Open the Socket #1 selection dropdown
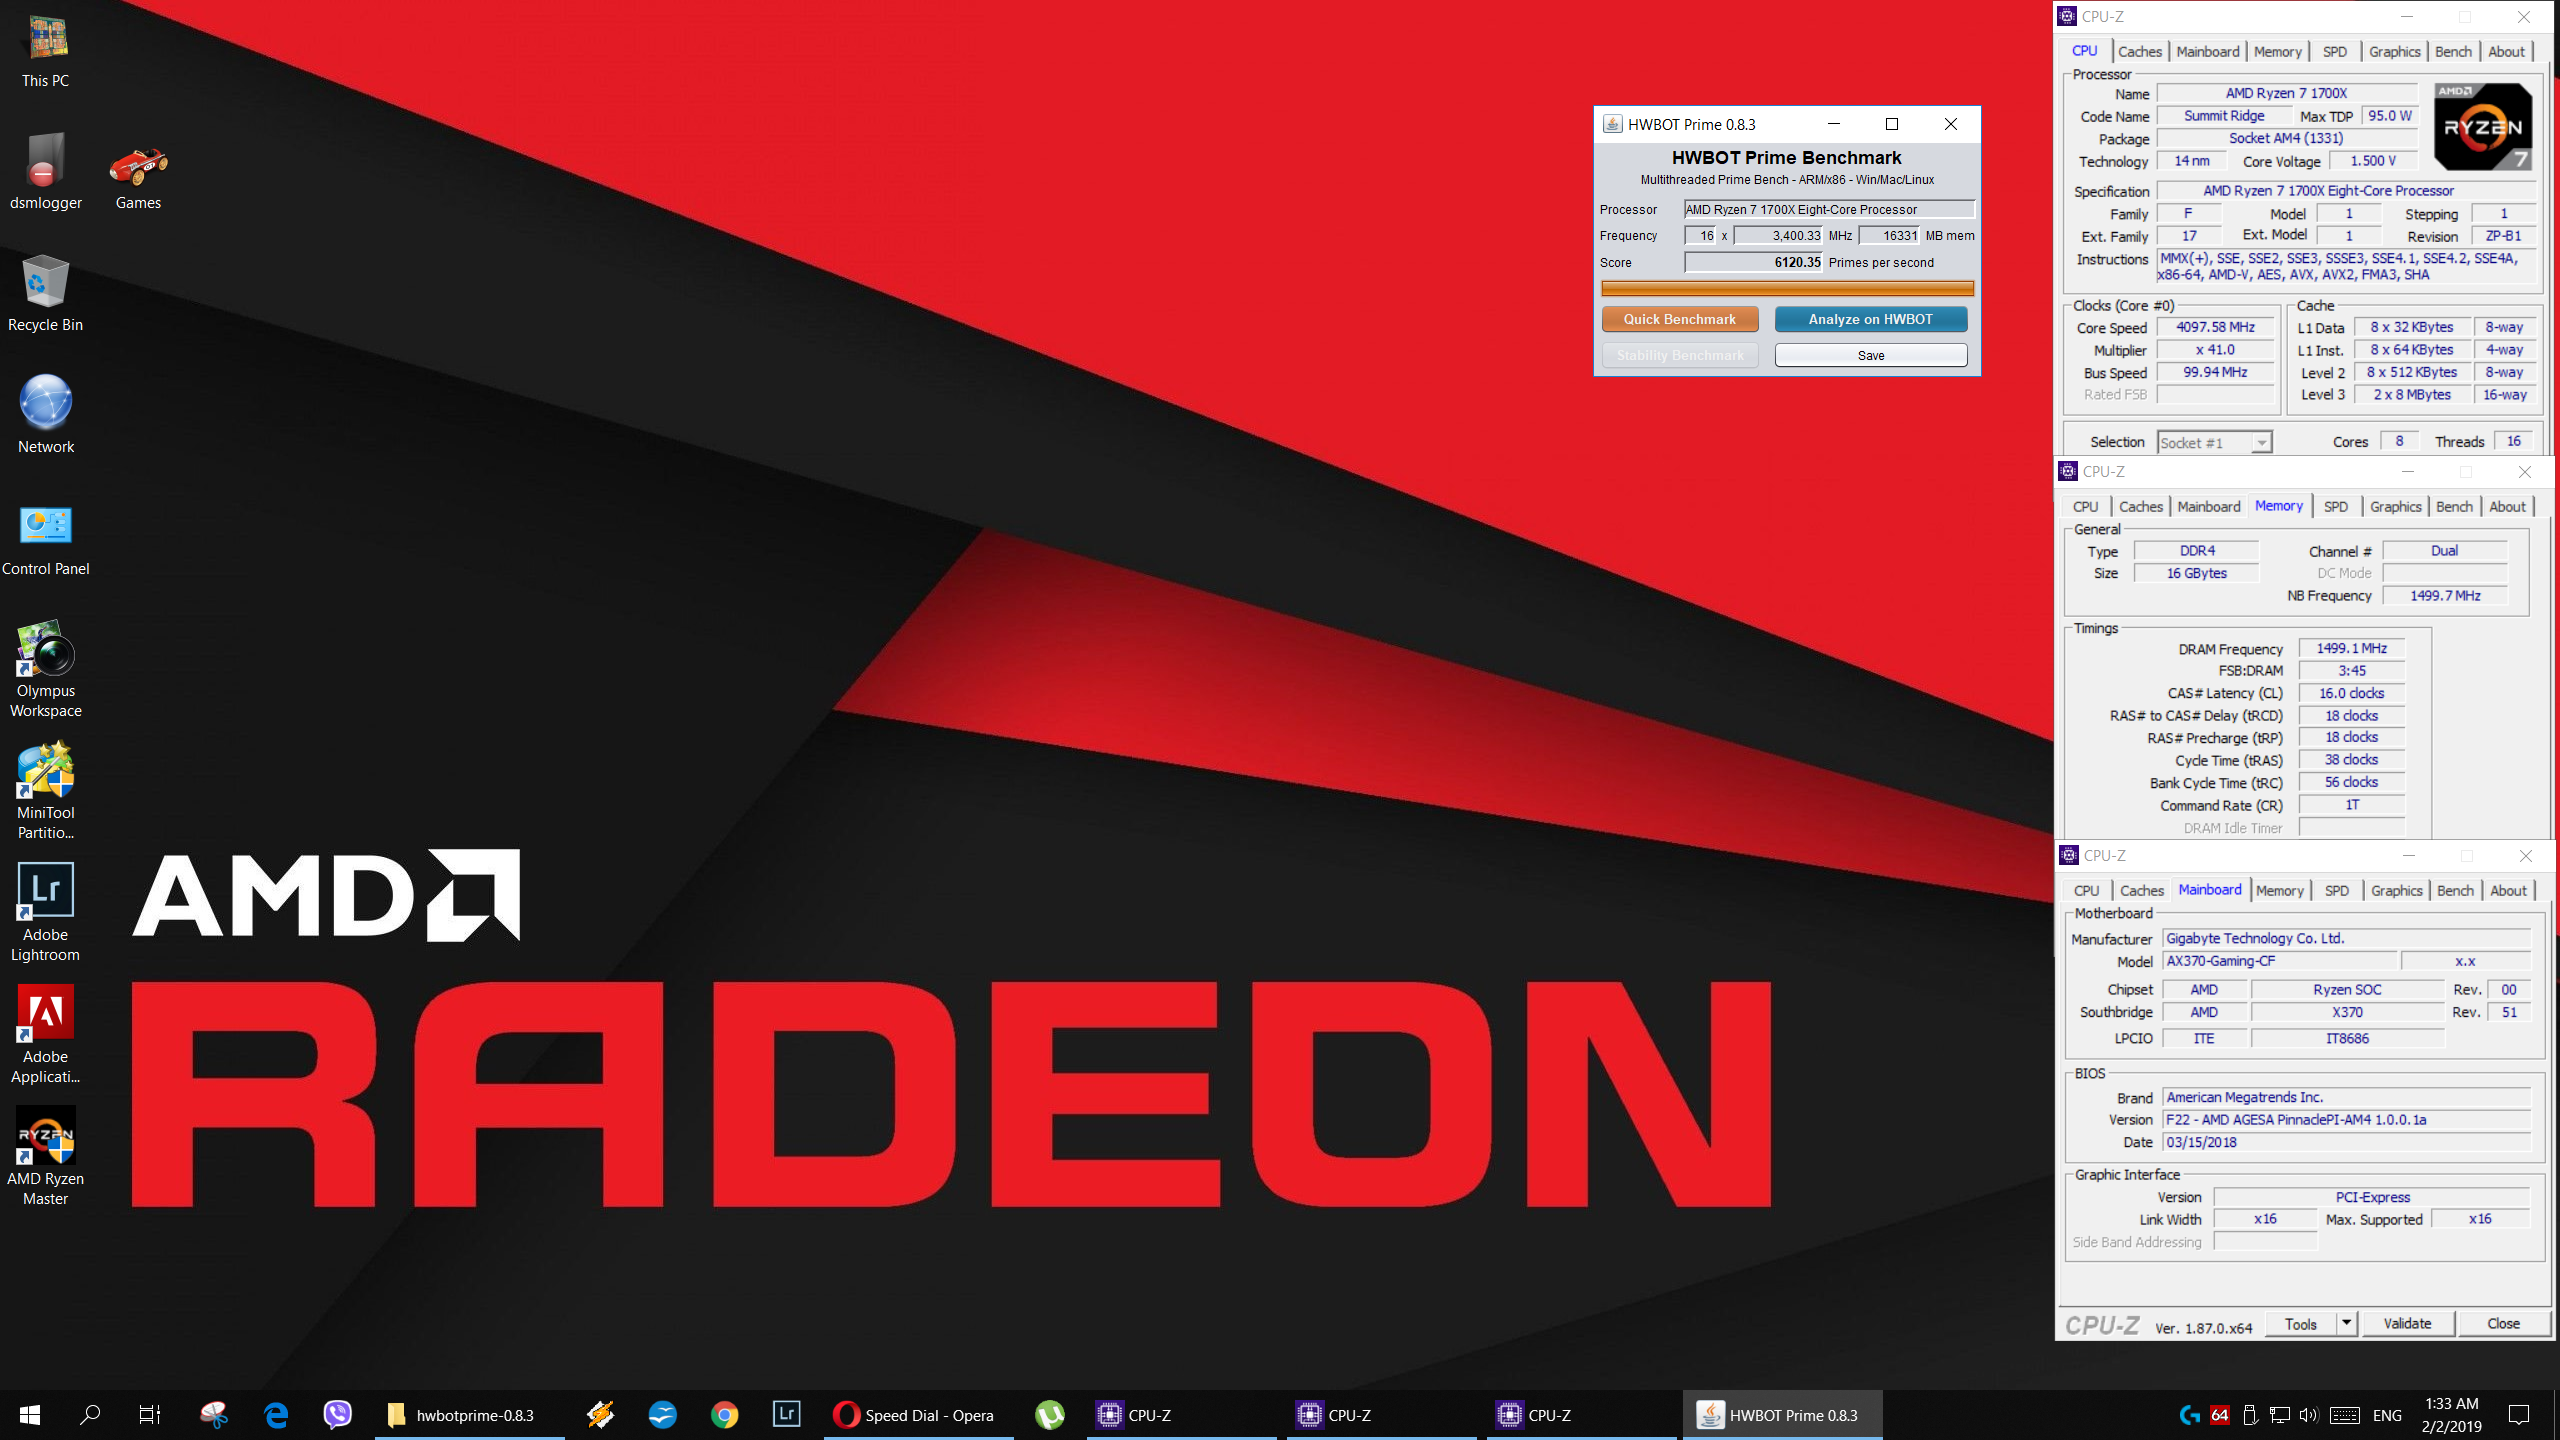This screenshot has height=1440, width=2560. [2214, 442]
